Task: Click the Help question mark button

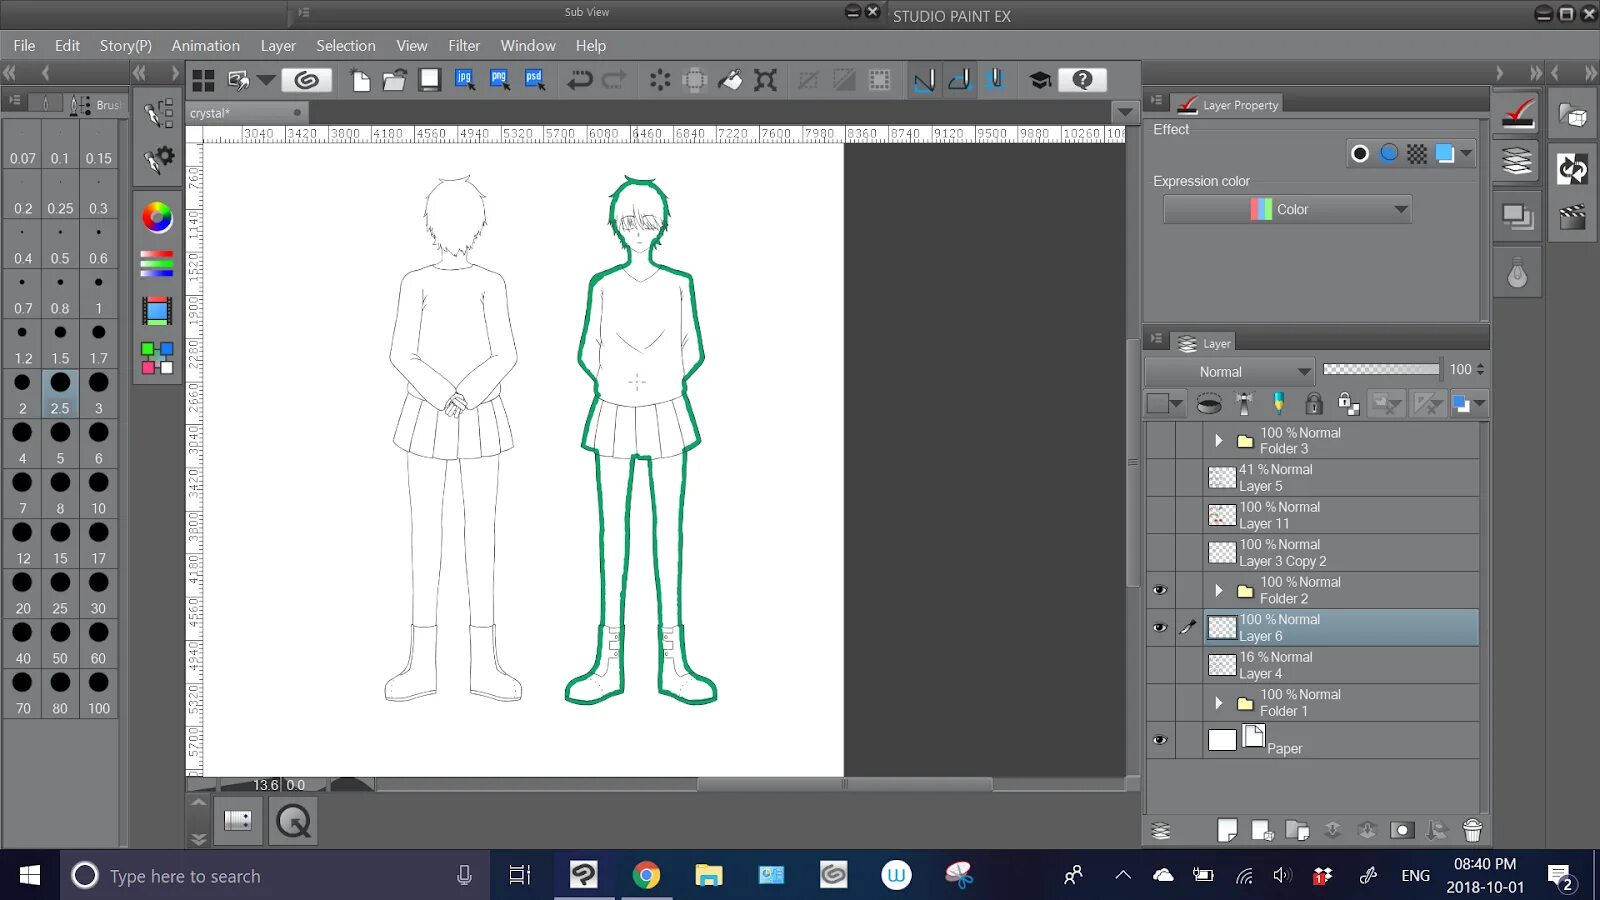Action: pyautogui.click(x=1082, y=80)
